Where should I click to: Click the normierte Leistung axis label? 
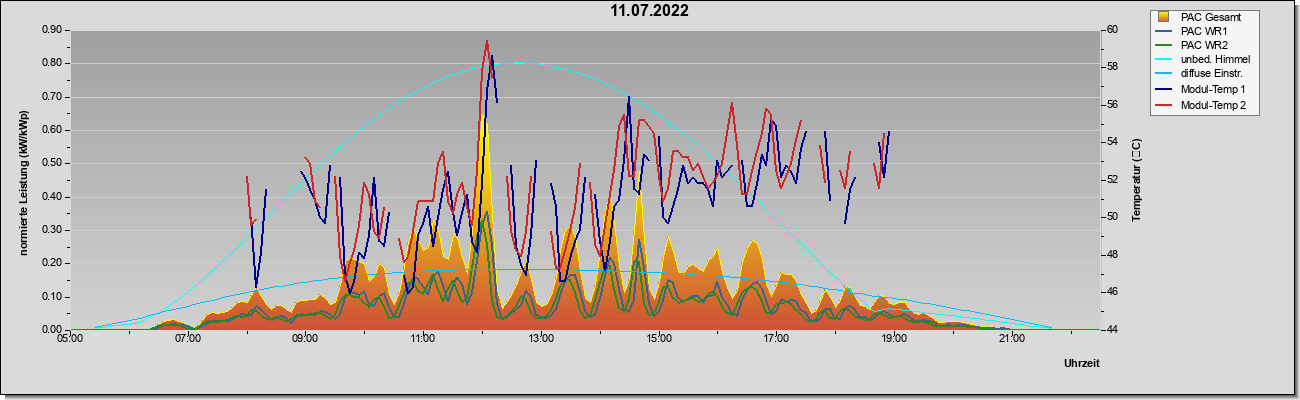(23, 180)
